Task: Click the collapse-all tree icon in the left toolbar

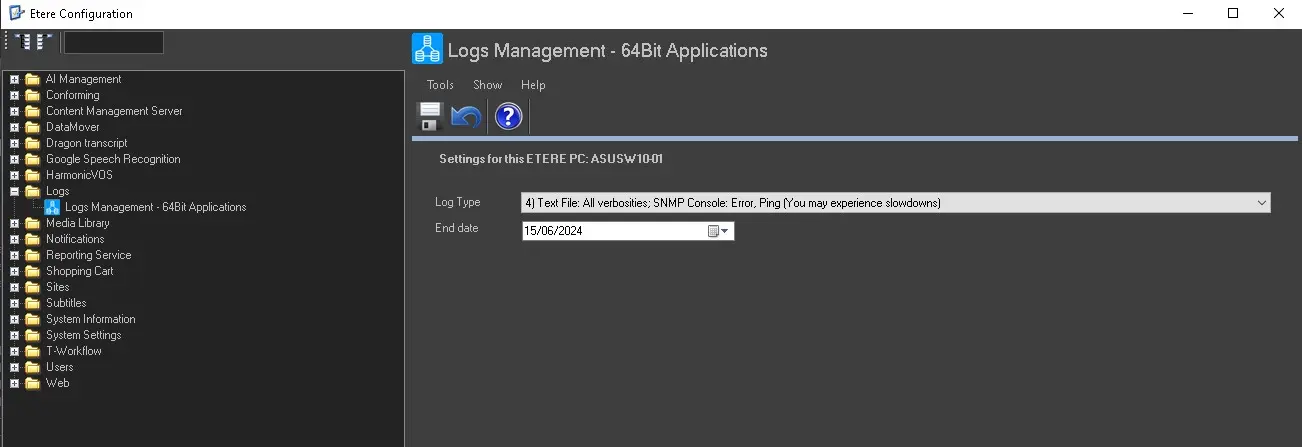Action: click(44, 42)
